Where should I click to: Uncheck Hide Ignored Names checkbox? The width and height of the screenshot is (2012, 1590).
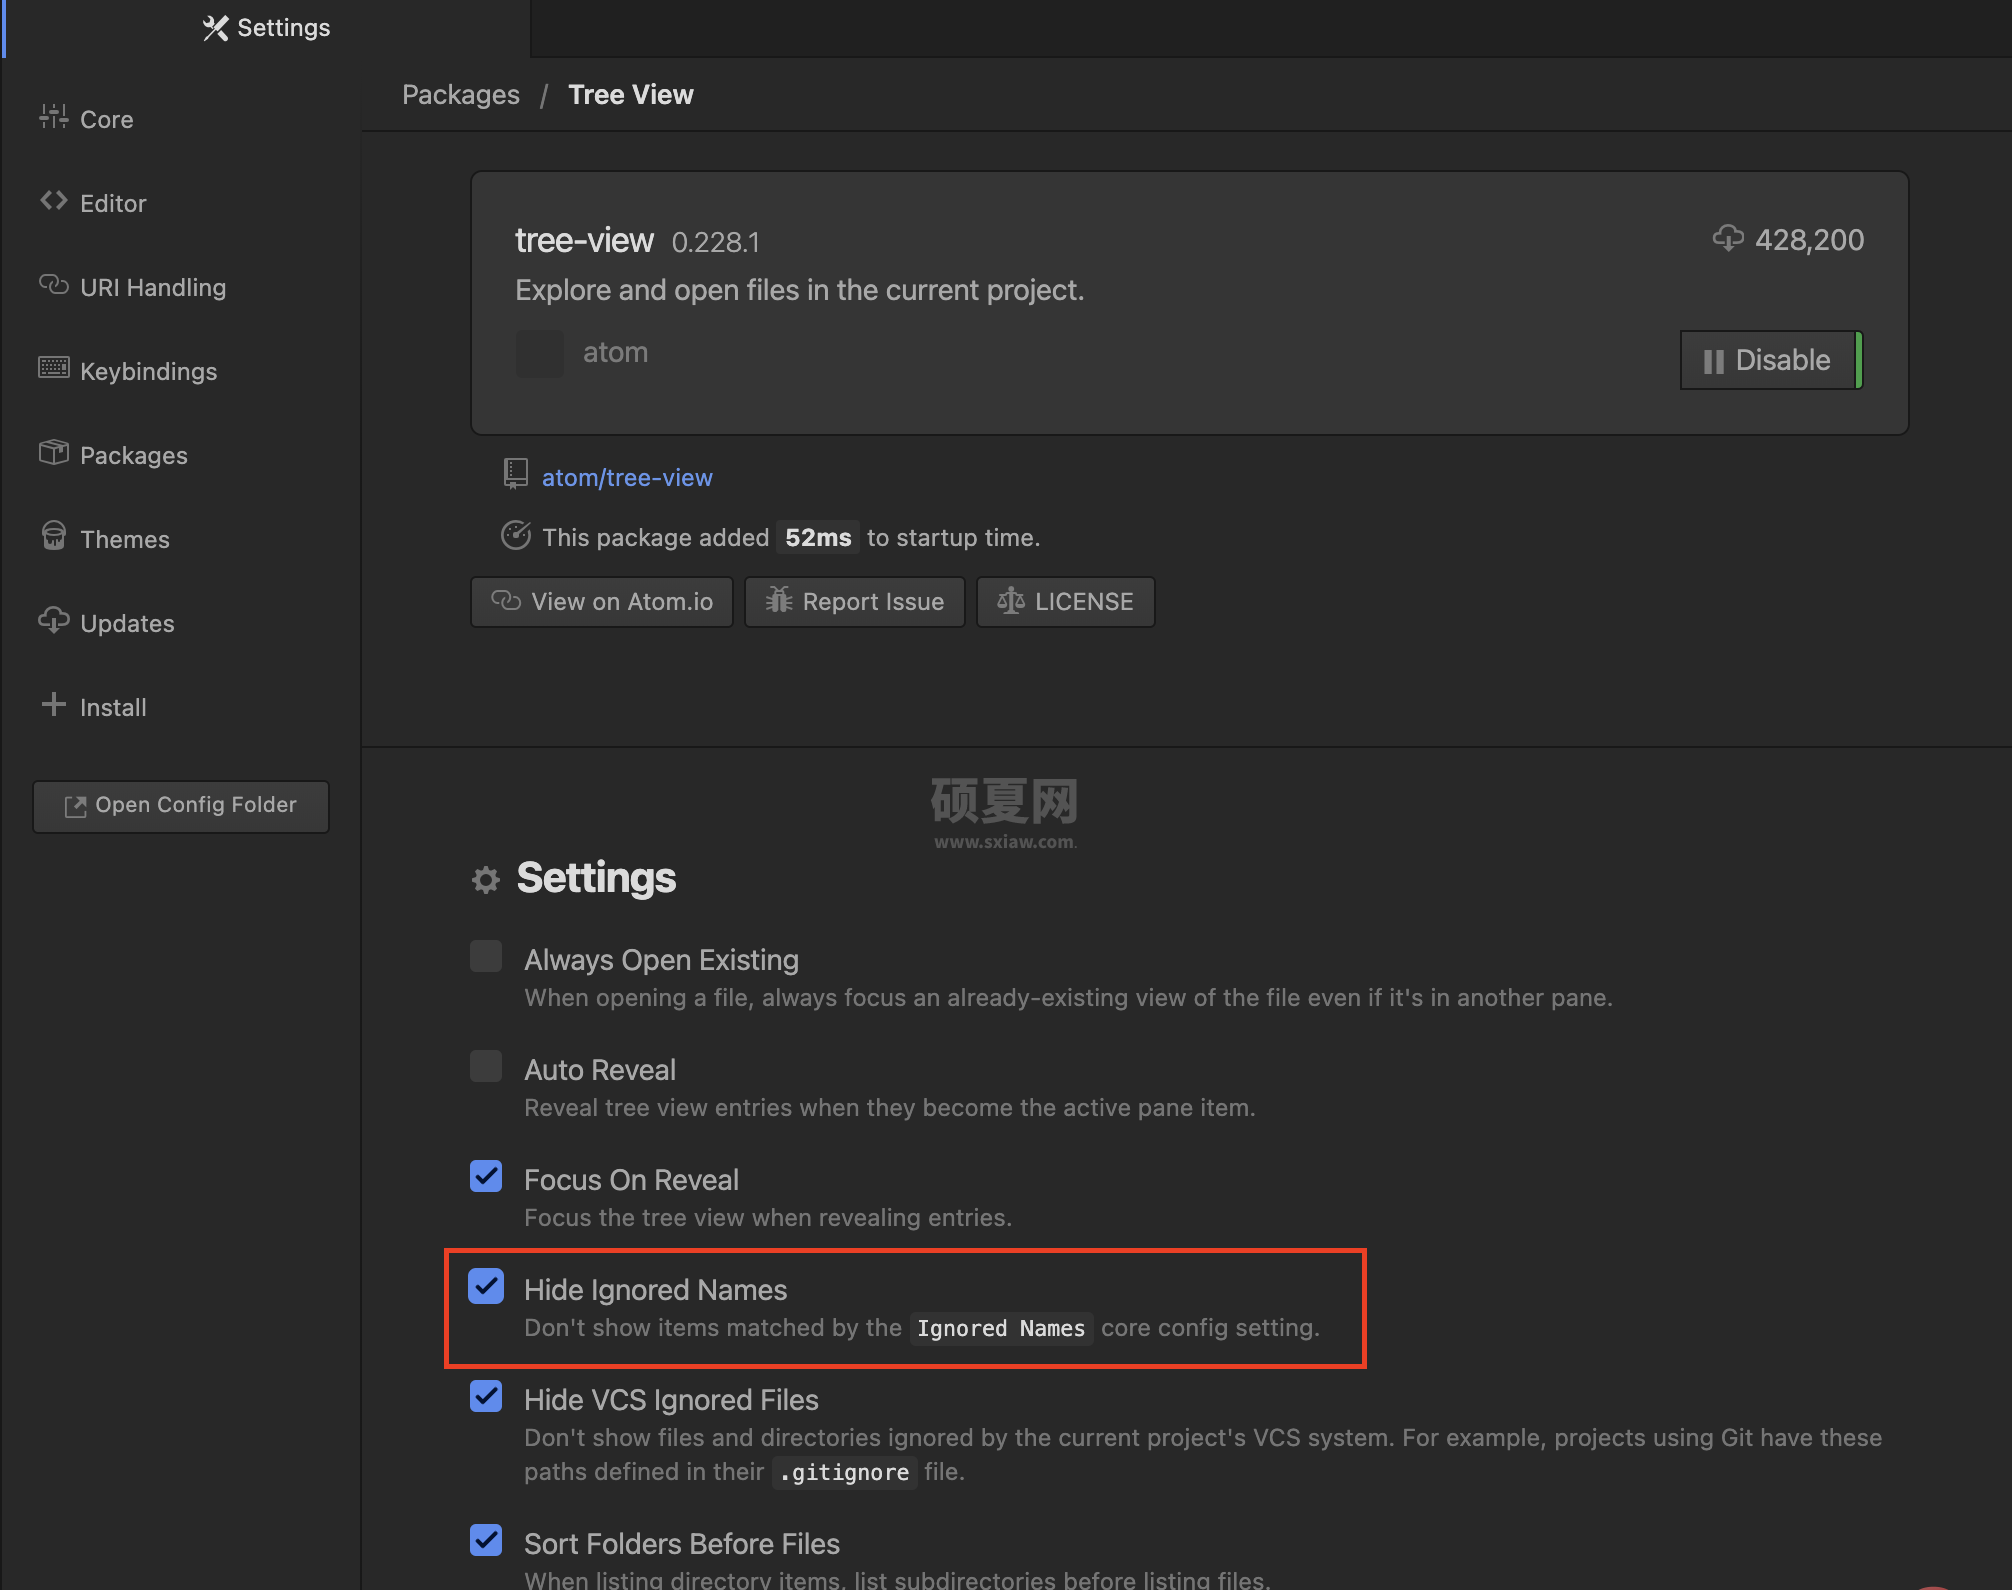pyautogui.click(x=486, y=1286)
